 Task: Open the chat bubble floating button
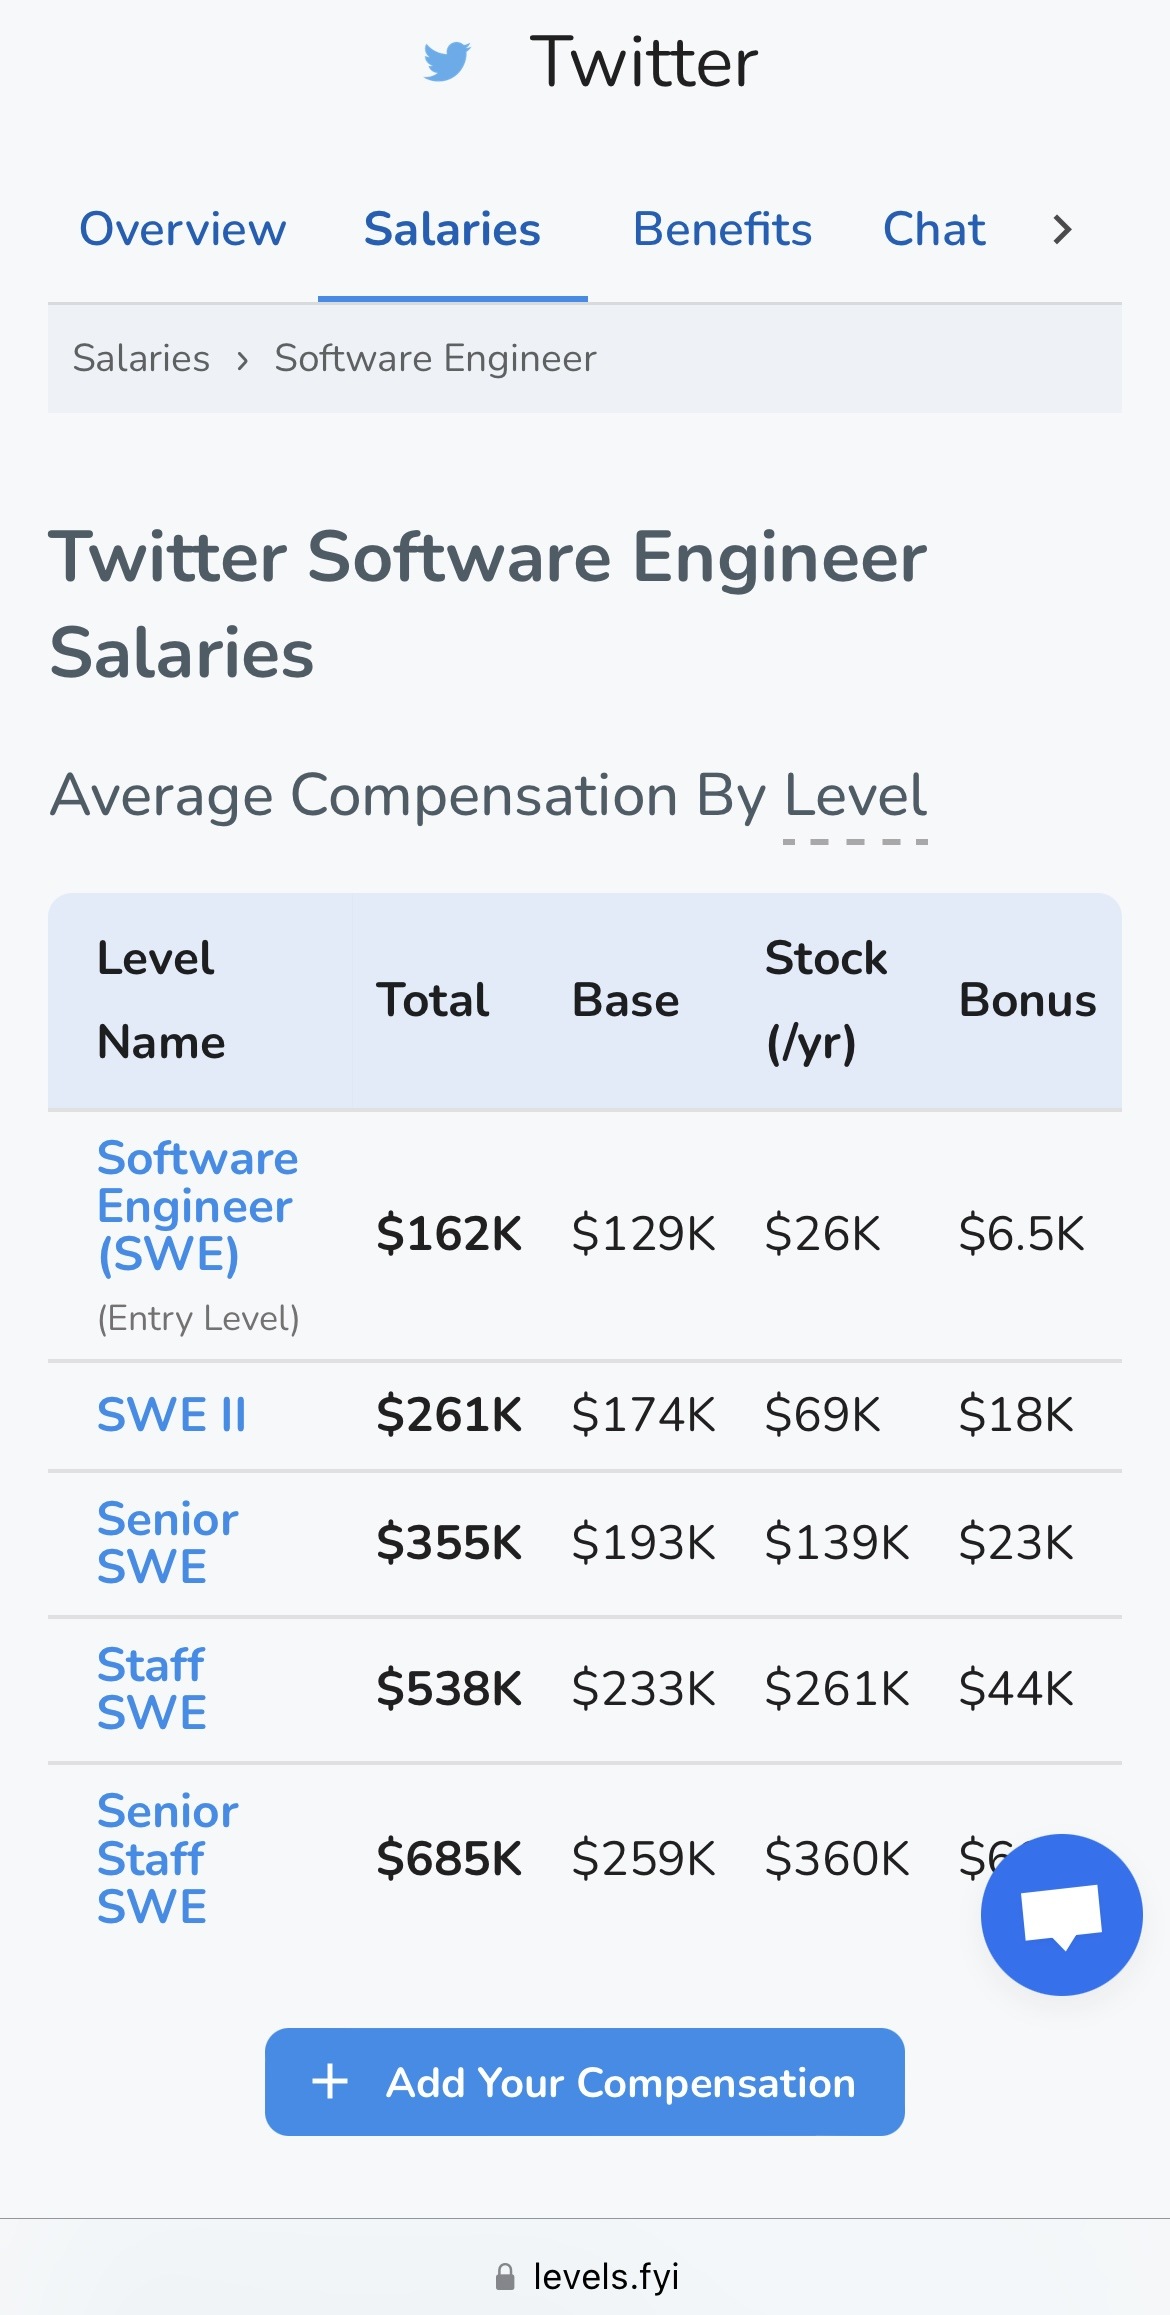pos(1061,1914)
